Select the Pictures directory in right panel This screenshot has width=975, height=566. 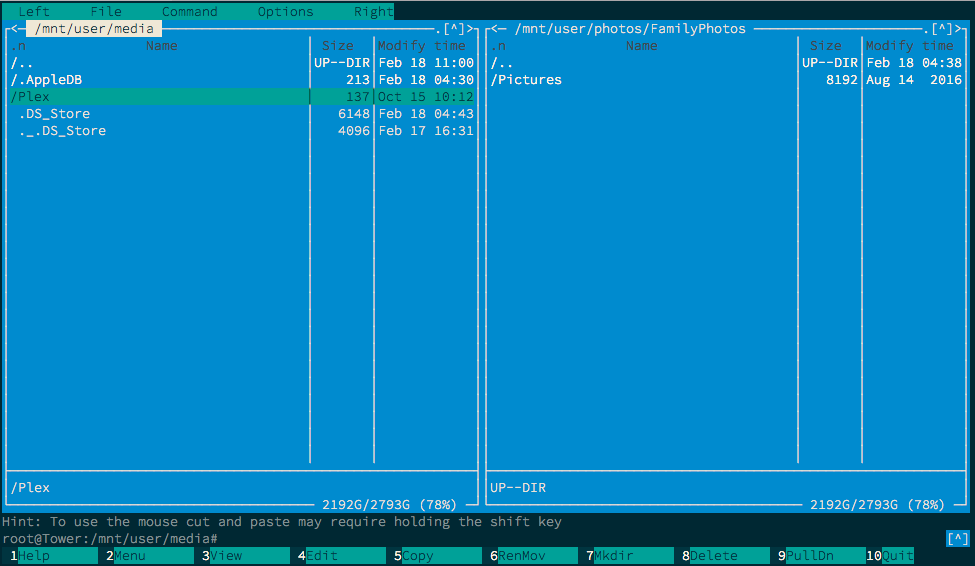click(526, 80)
